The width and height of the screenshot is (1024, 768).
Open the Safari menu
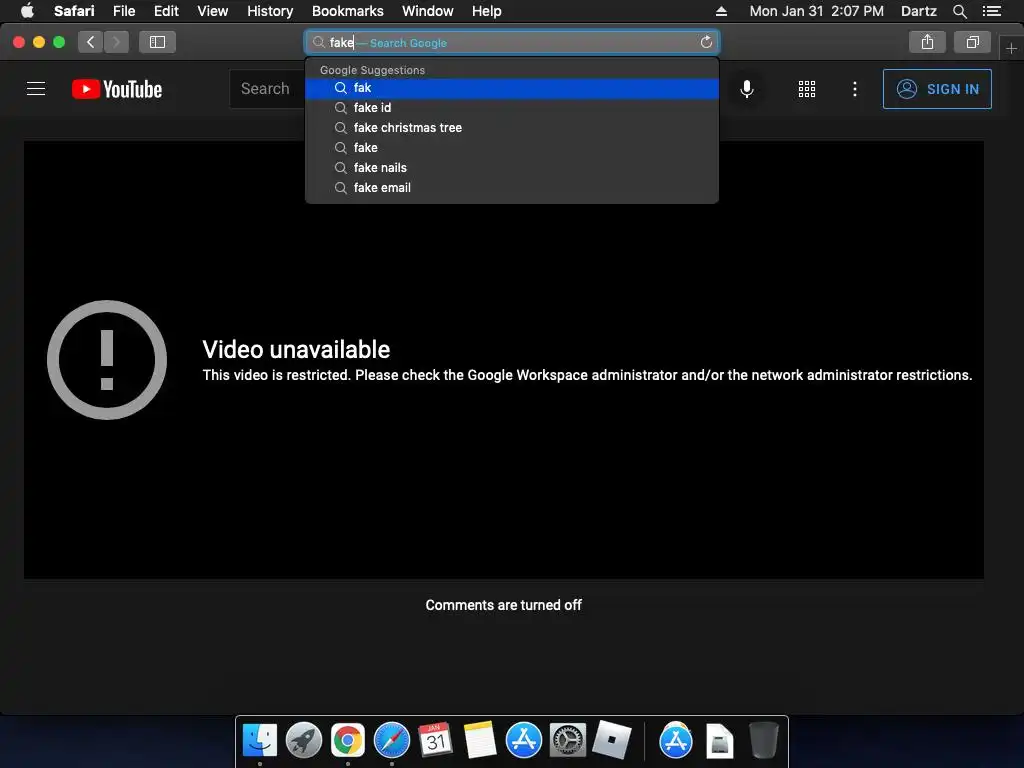pos(74,11)
